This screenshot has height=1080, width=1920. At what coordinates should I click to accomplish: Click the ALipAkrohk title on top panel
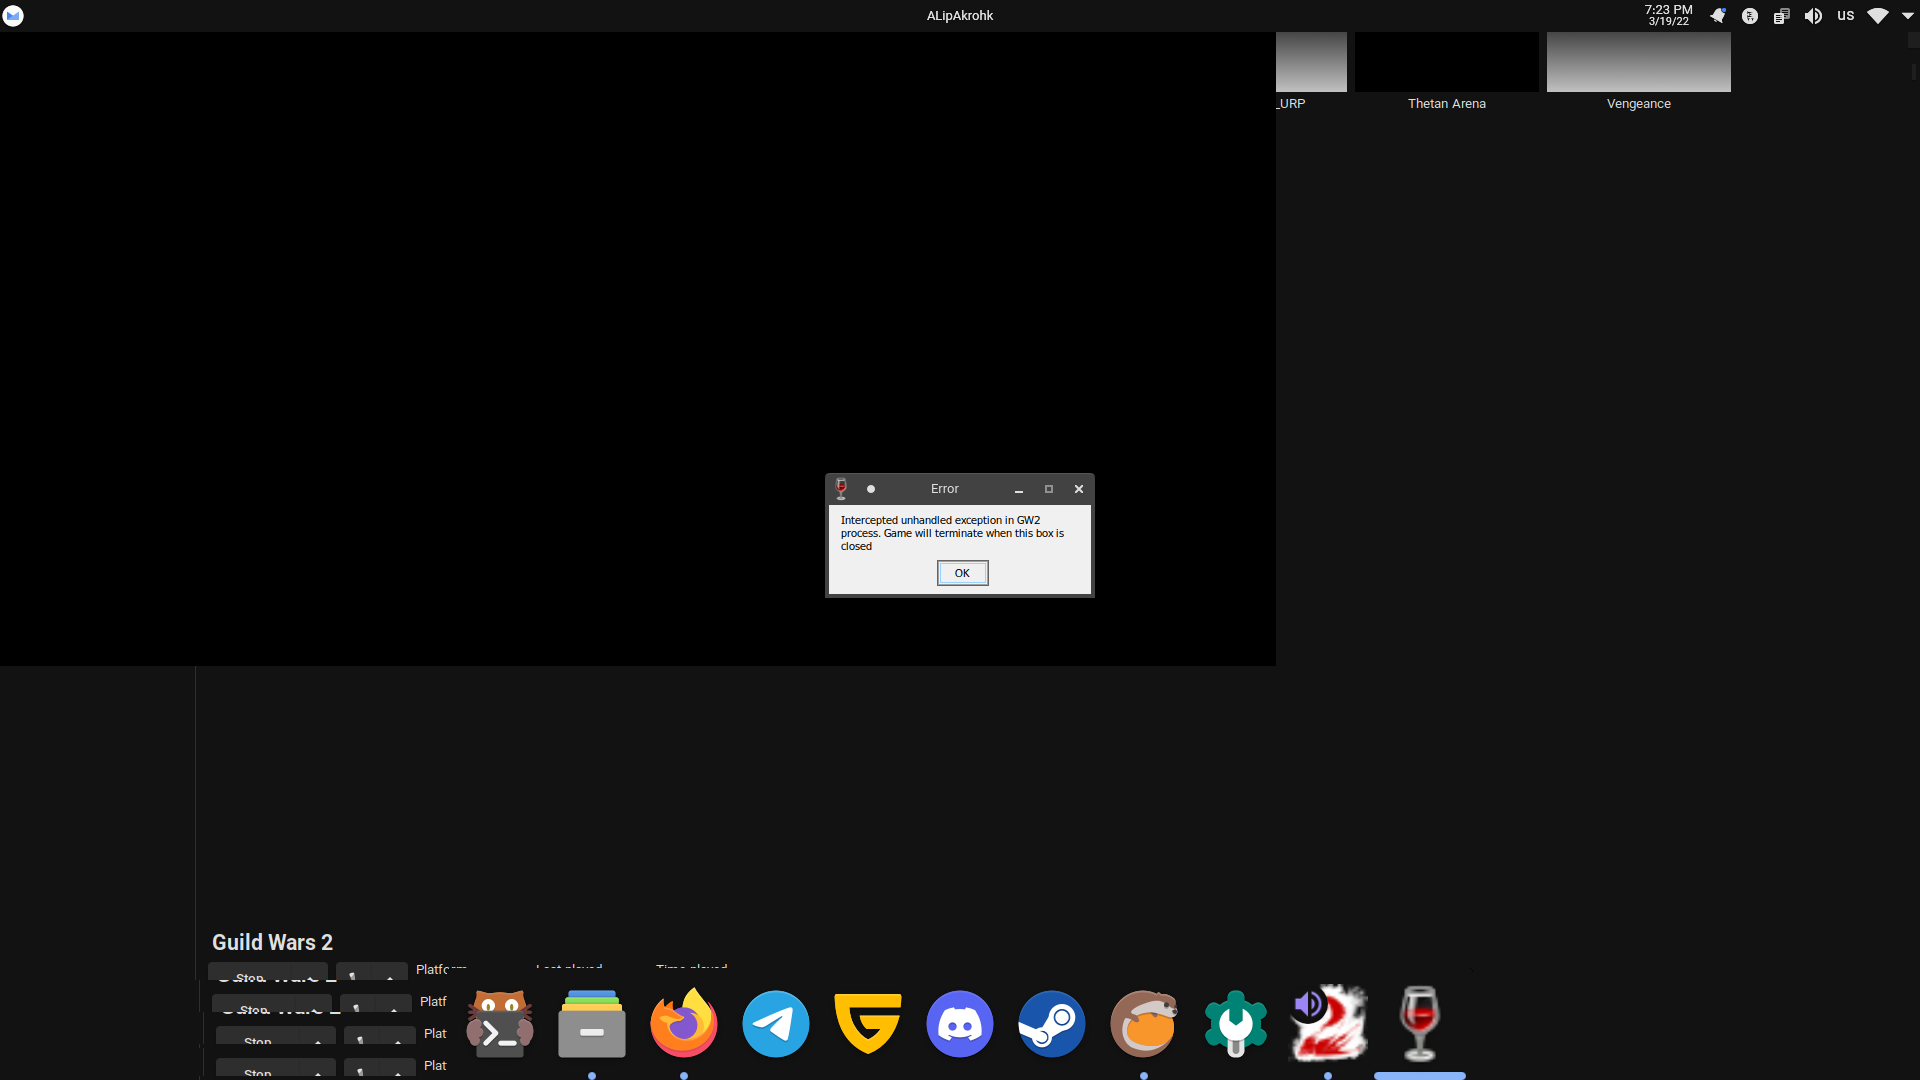coord(960,16)
